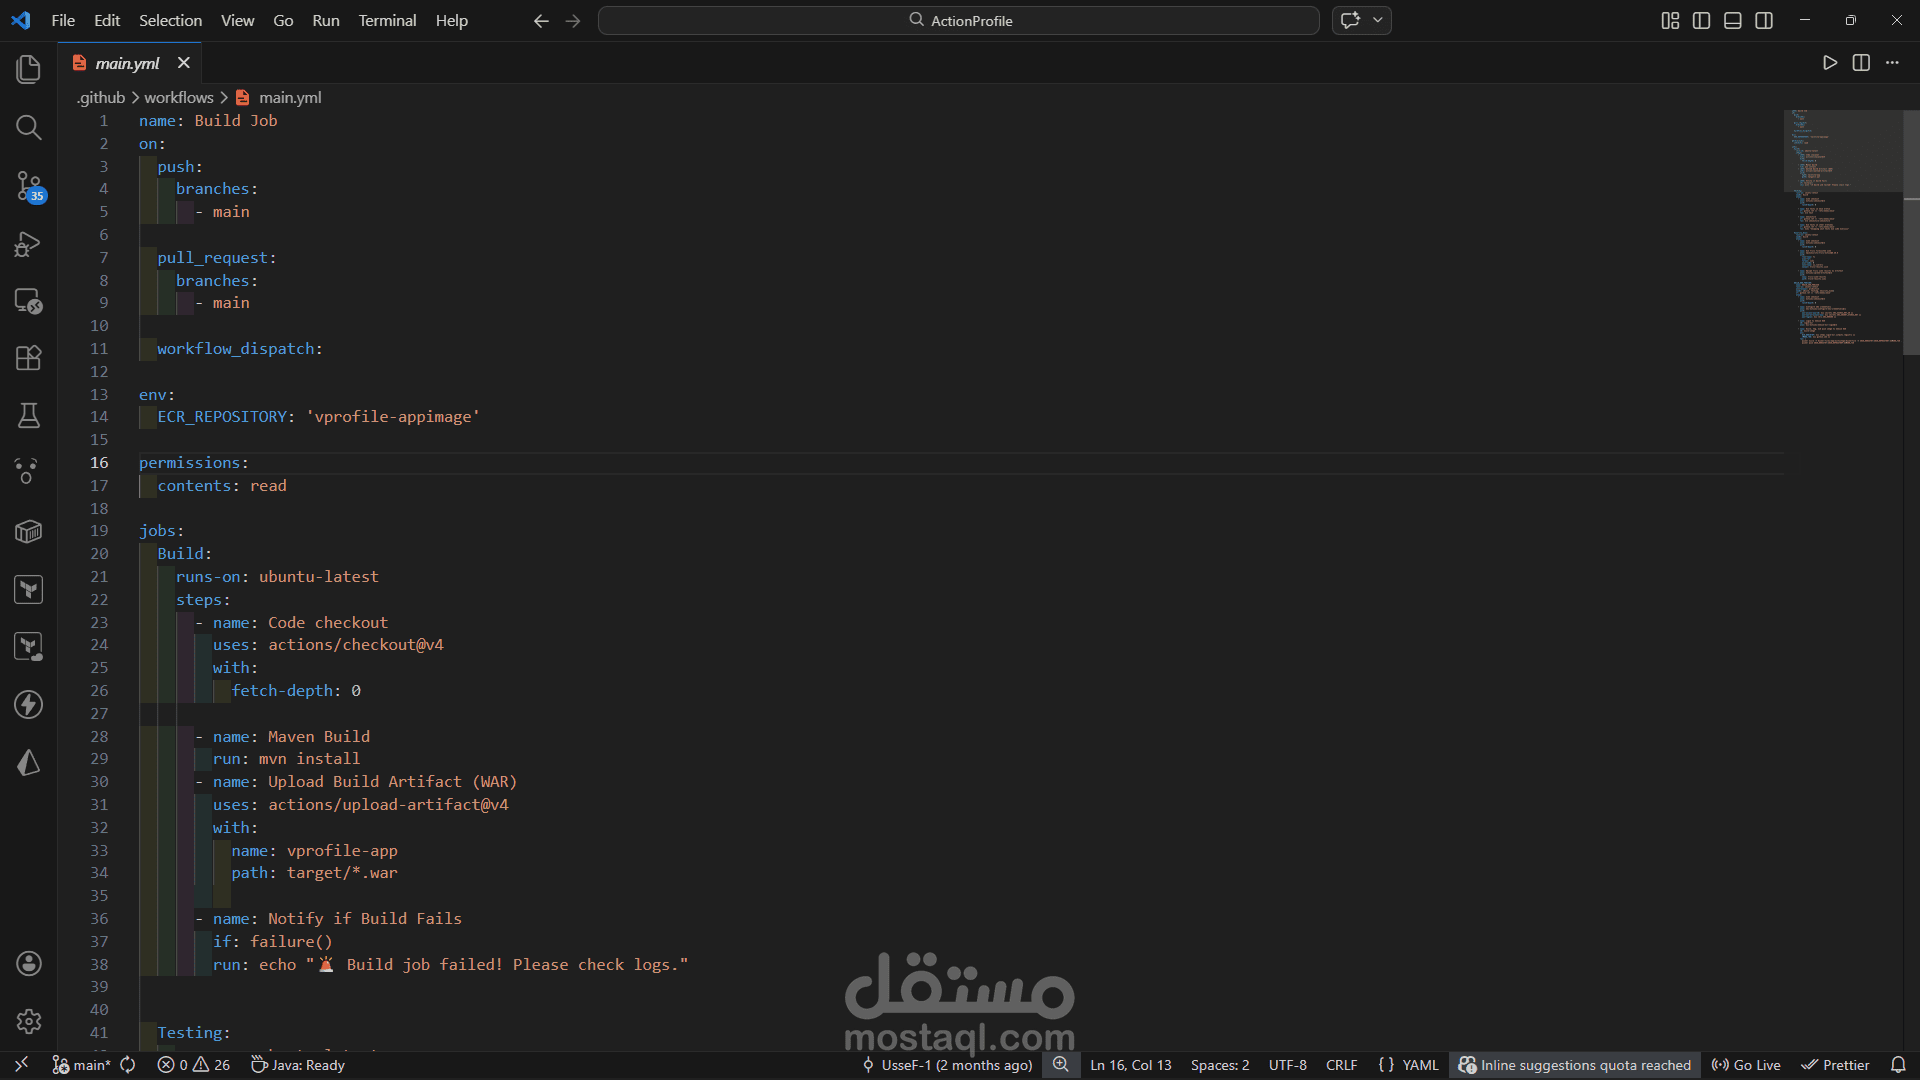The height and width of the screenshot is (1080, 1920).
Task: Open Accounts icon in activity bar
Action: pos(28,963)
